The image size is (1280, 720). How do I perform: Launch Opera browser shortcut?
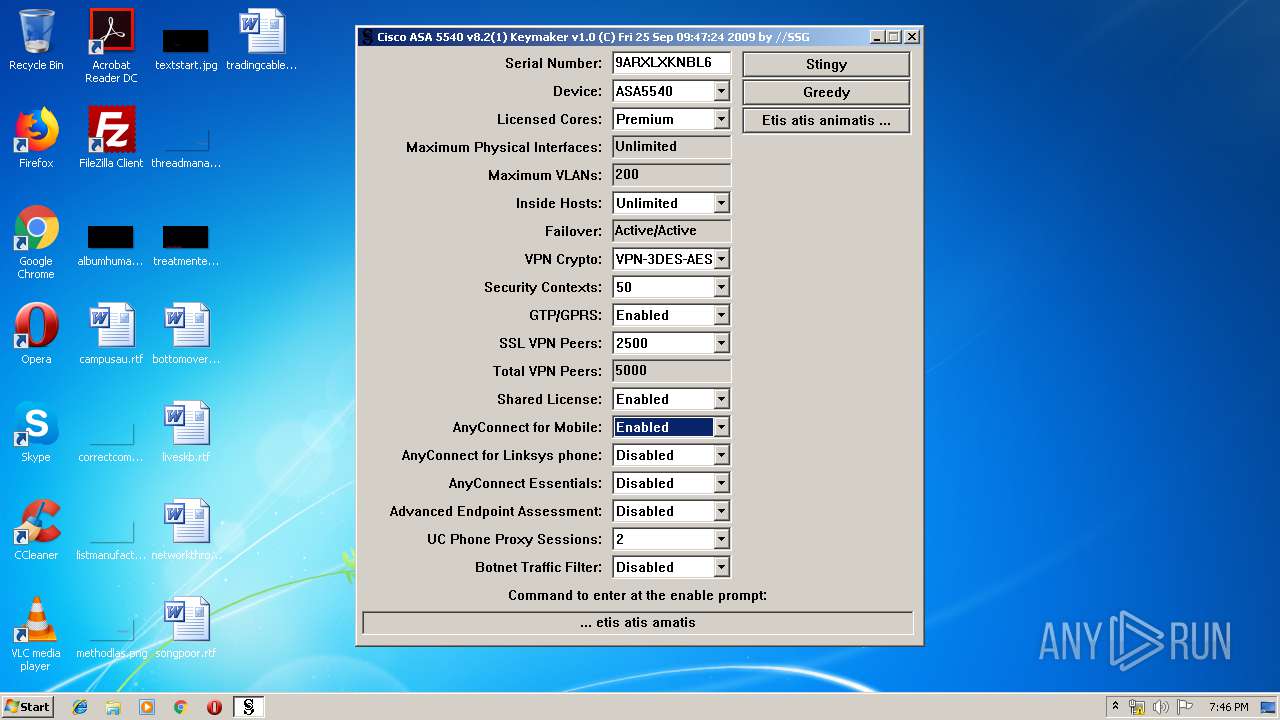[36, 334]
